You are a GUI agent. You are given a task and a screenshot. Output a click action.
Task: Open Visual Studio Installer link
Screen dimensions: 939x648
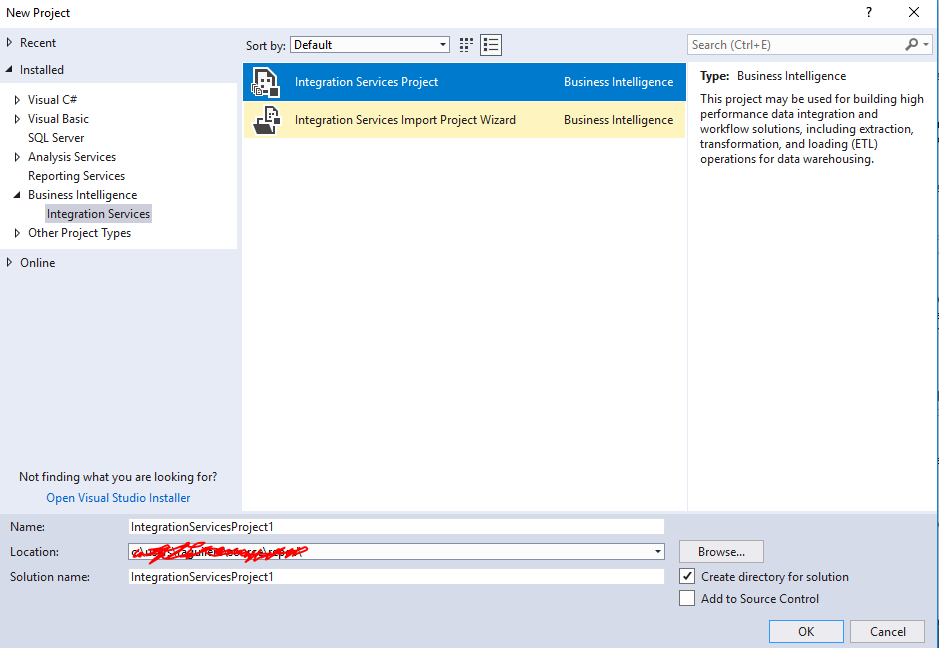118,498
